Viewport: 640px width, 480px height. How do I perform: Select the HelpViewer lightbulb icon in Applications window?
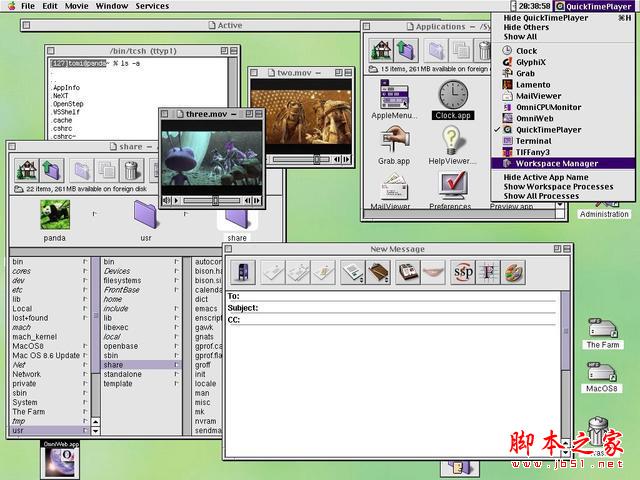coord(451,140)
